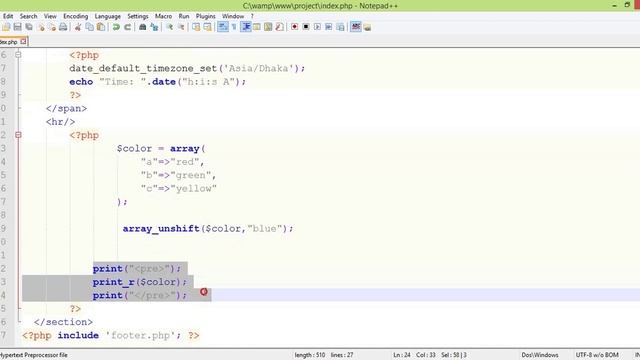Click the print_r($color) line
This screenshot has height=360, width=640.
140,282
